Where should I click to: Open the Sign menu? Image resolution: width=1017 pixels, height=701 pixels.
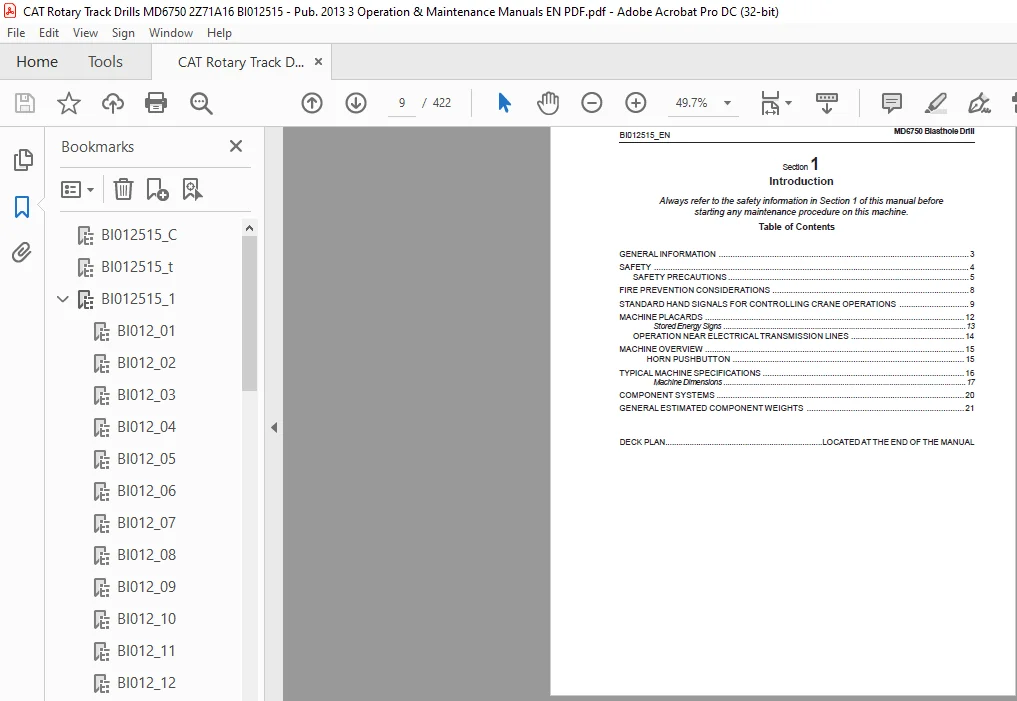[x=123, y=33]
